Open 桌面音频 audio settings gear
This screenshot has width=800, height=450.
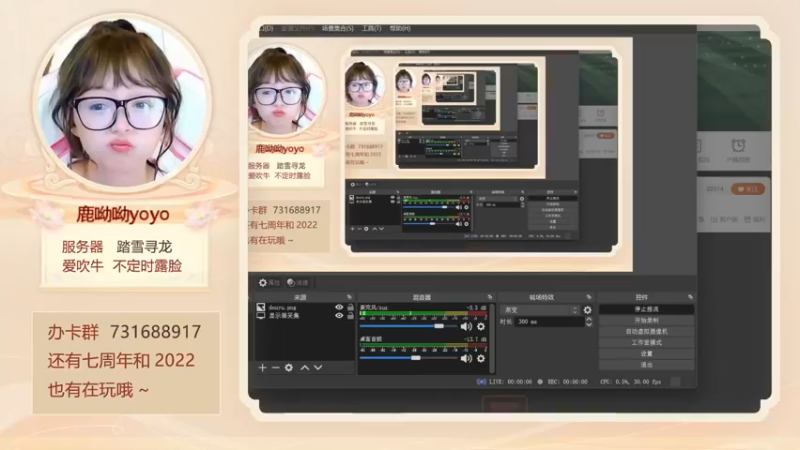(x=481, y=359)
